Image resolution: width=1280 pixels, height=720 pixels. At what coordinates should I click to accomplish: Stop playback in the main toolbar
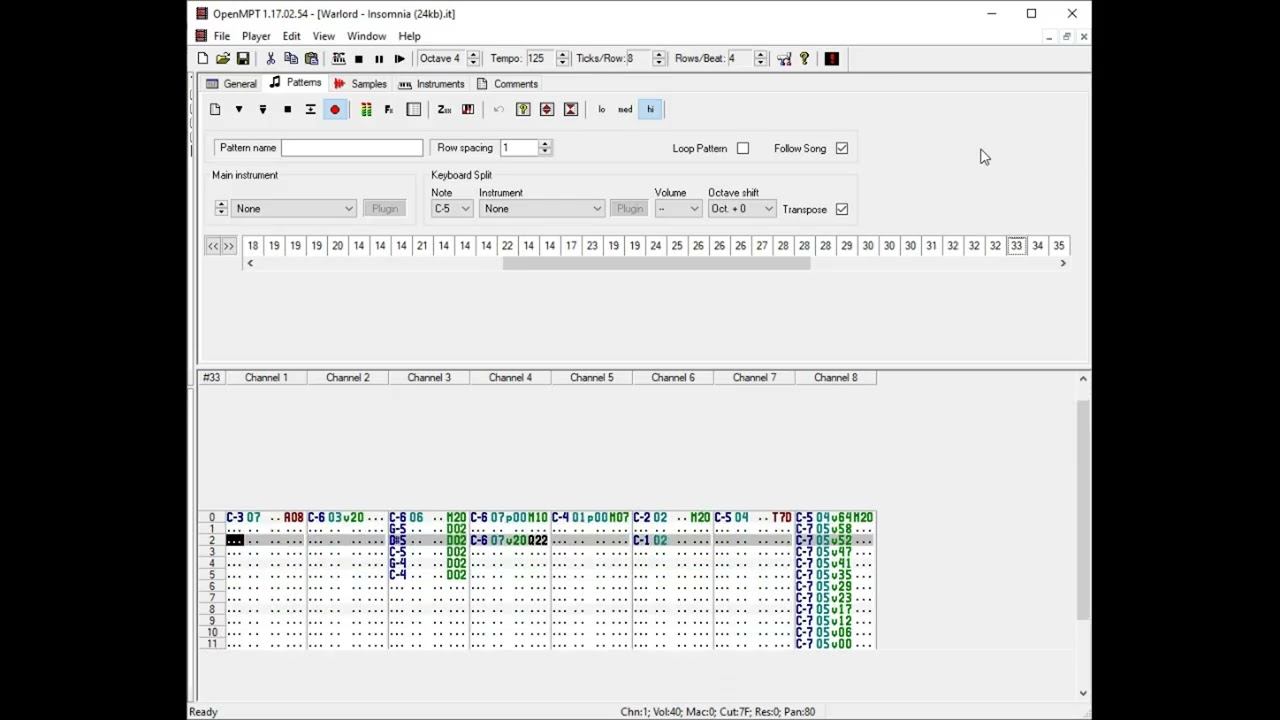[359, 59]
